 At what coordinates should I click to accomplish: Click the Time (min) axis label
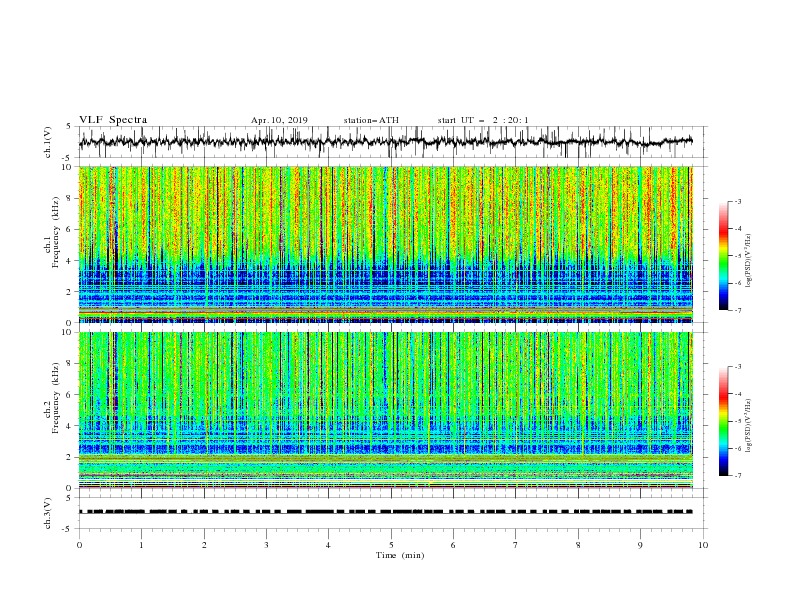[x=400, y=555]
